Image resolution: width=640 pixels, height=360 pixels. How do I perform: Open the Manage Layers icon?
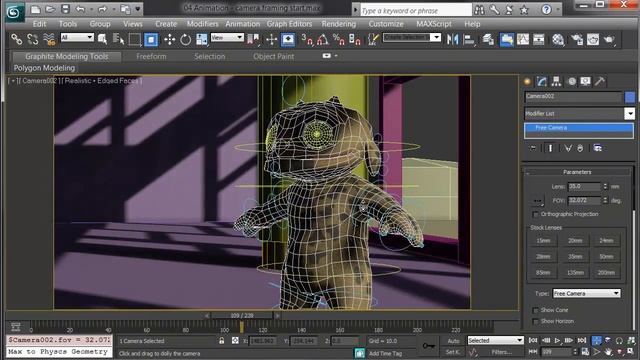[488, 40]
